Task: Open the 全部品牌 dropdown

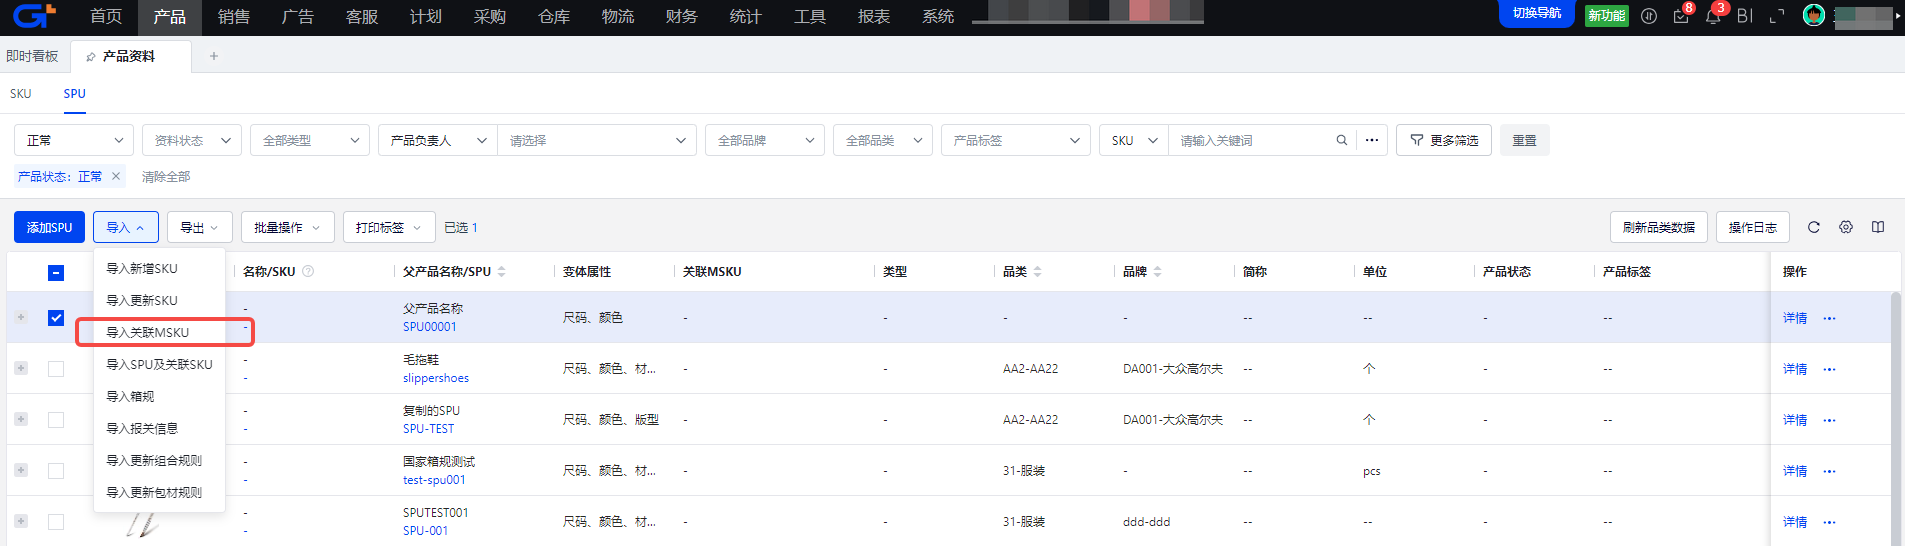Action: point(765,140)
